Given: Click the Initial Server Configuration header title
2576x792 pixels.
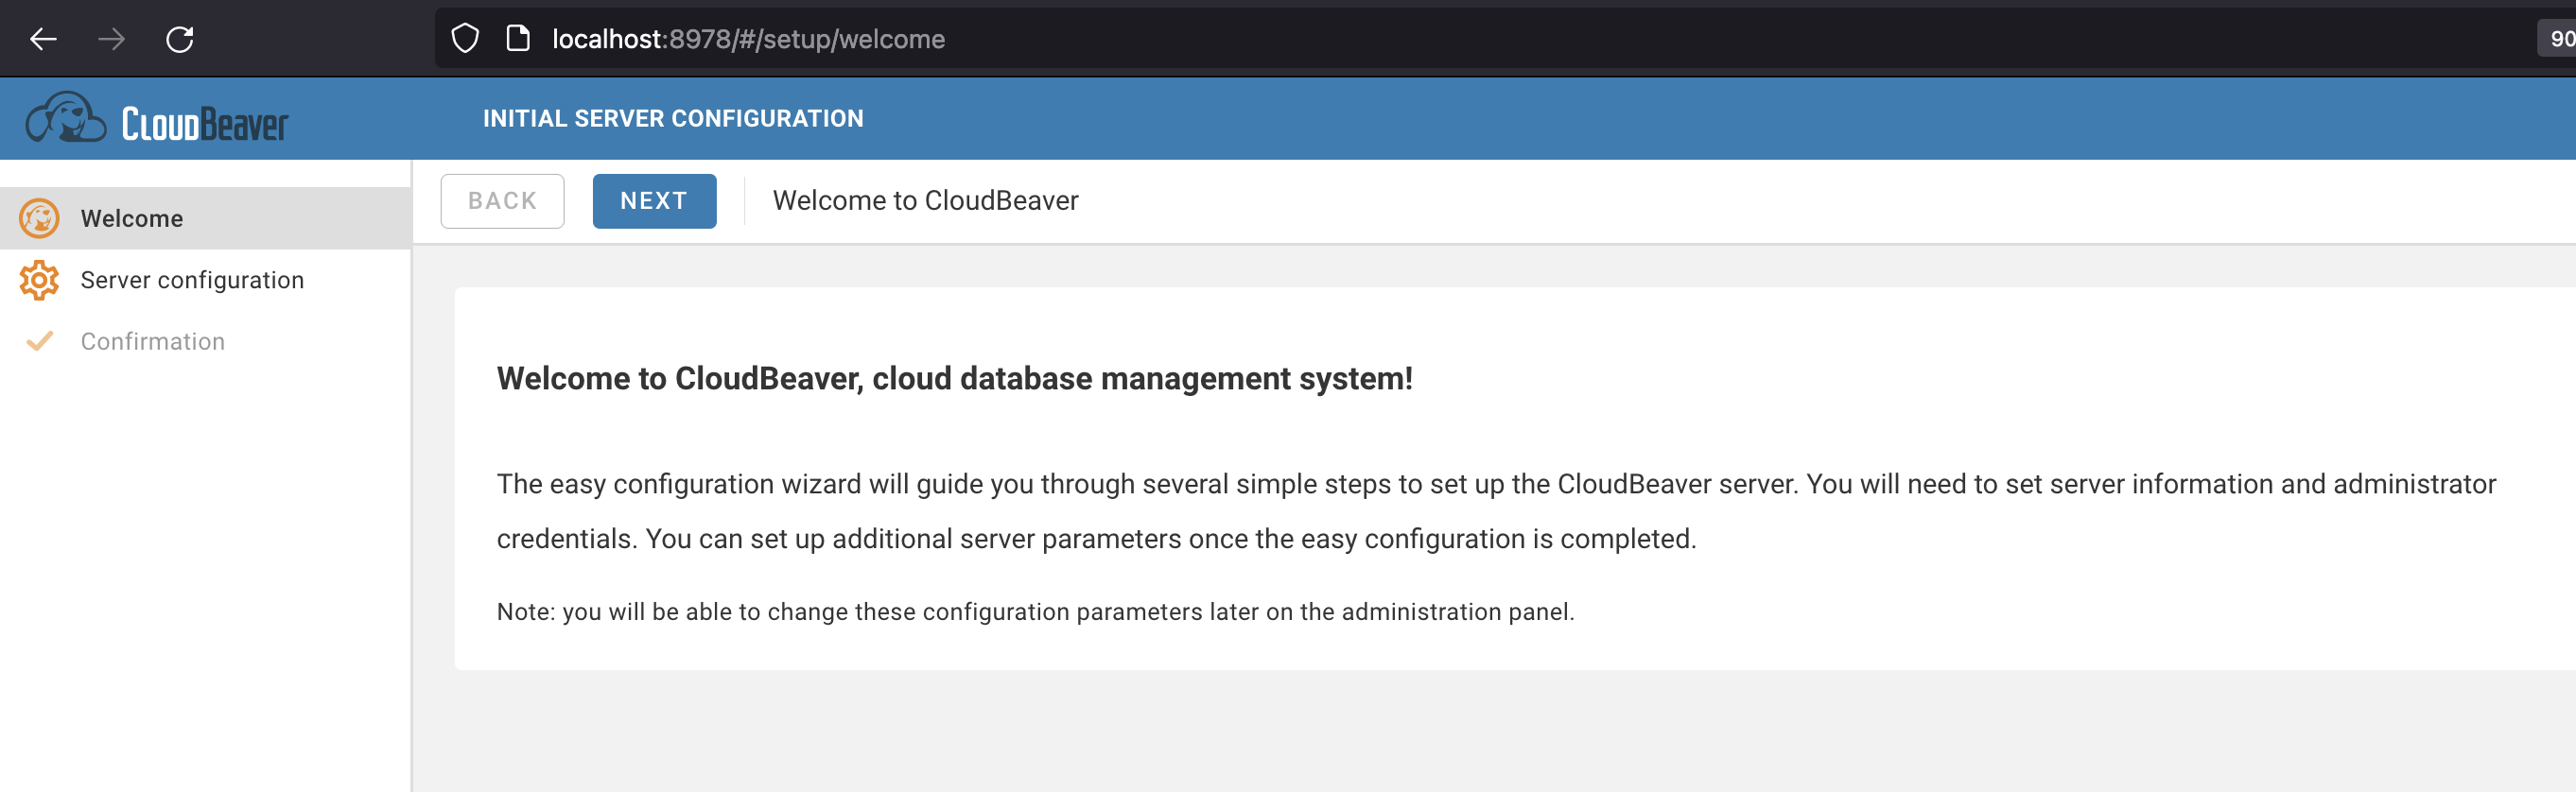Looking at the screenshot, I should [673, 118].
